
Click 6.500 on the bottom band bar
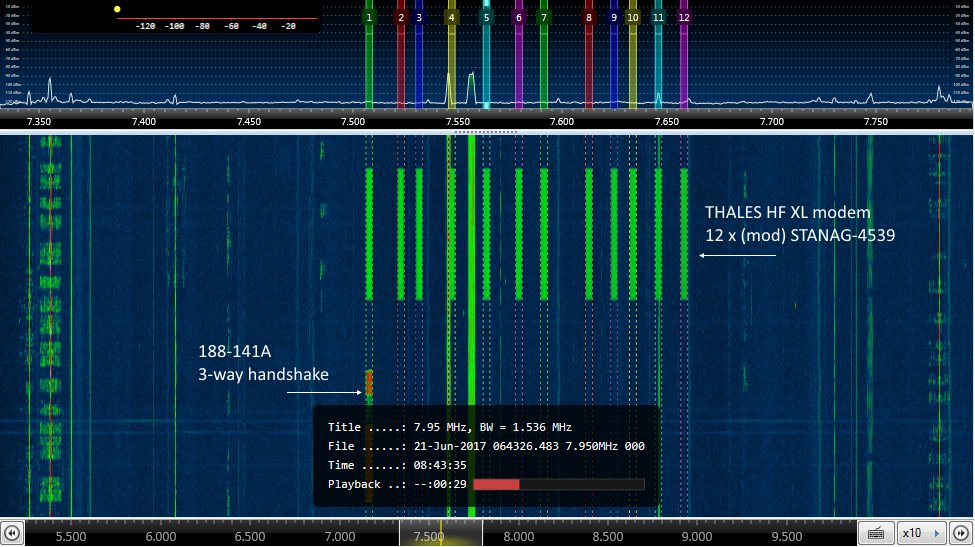(250, 536)
